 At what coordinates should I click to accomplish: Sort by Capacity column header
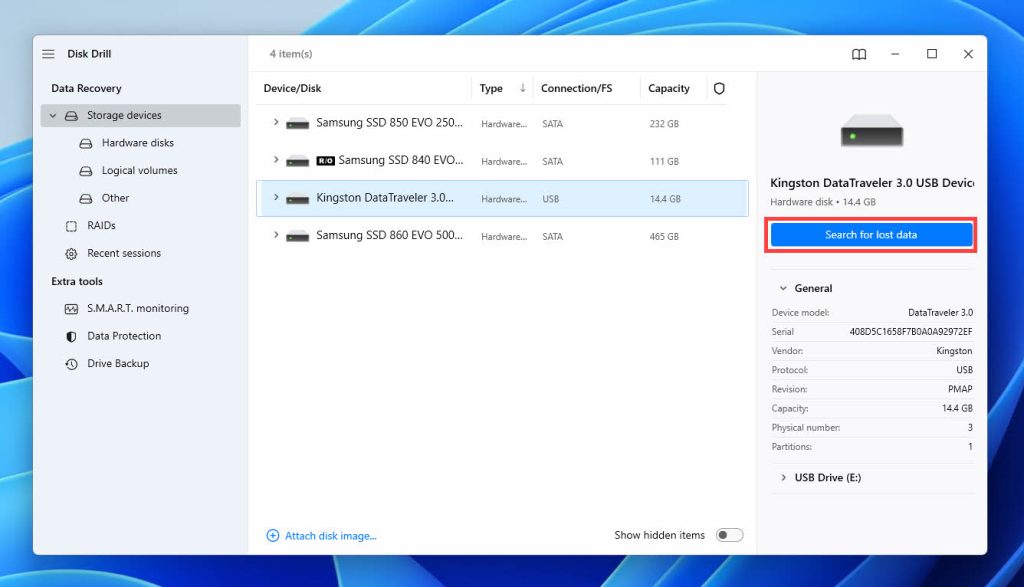(x=668, y=88)
